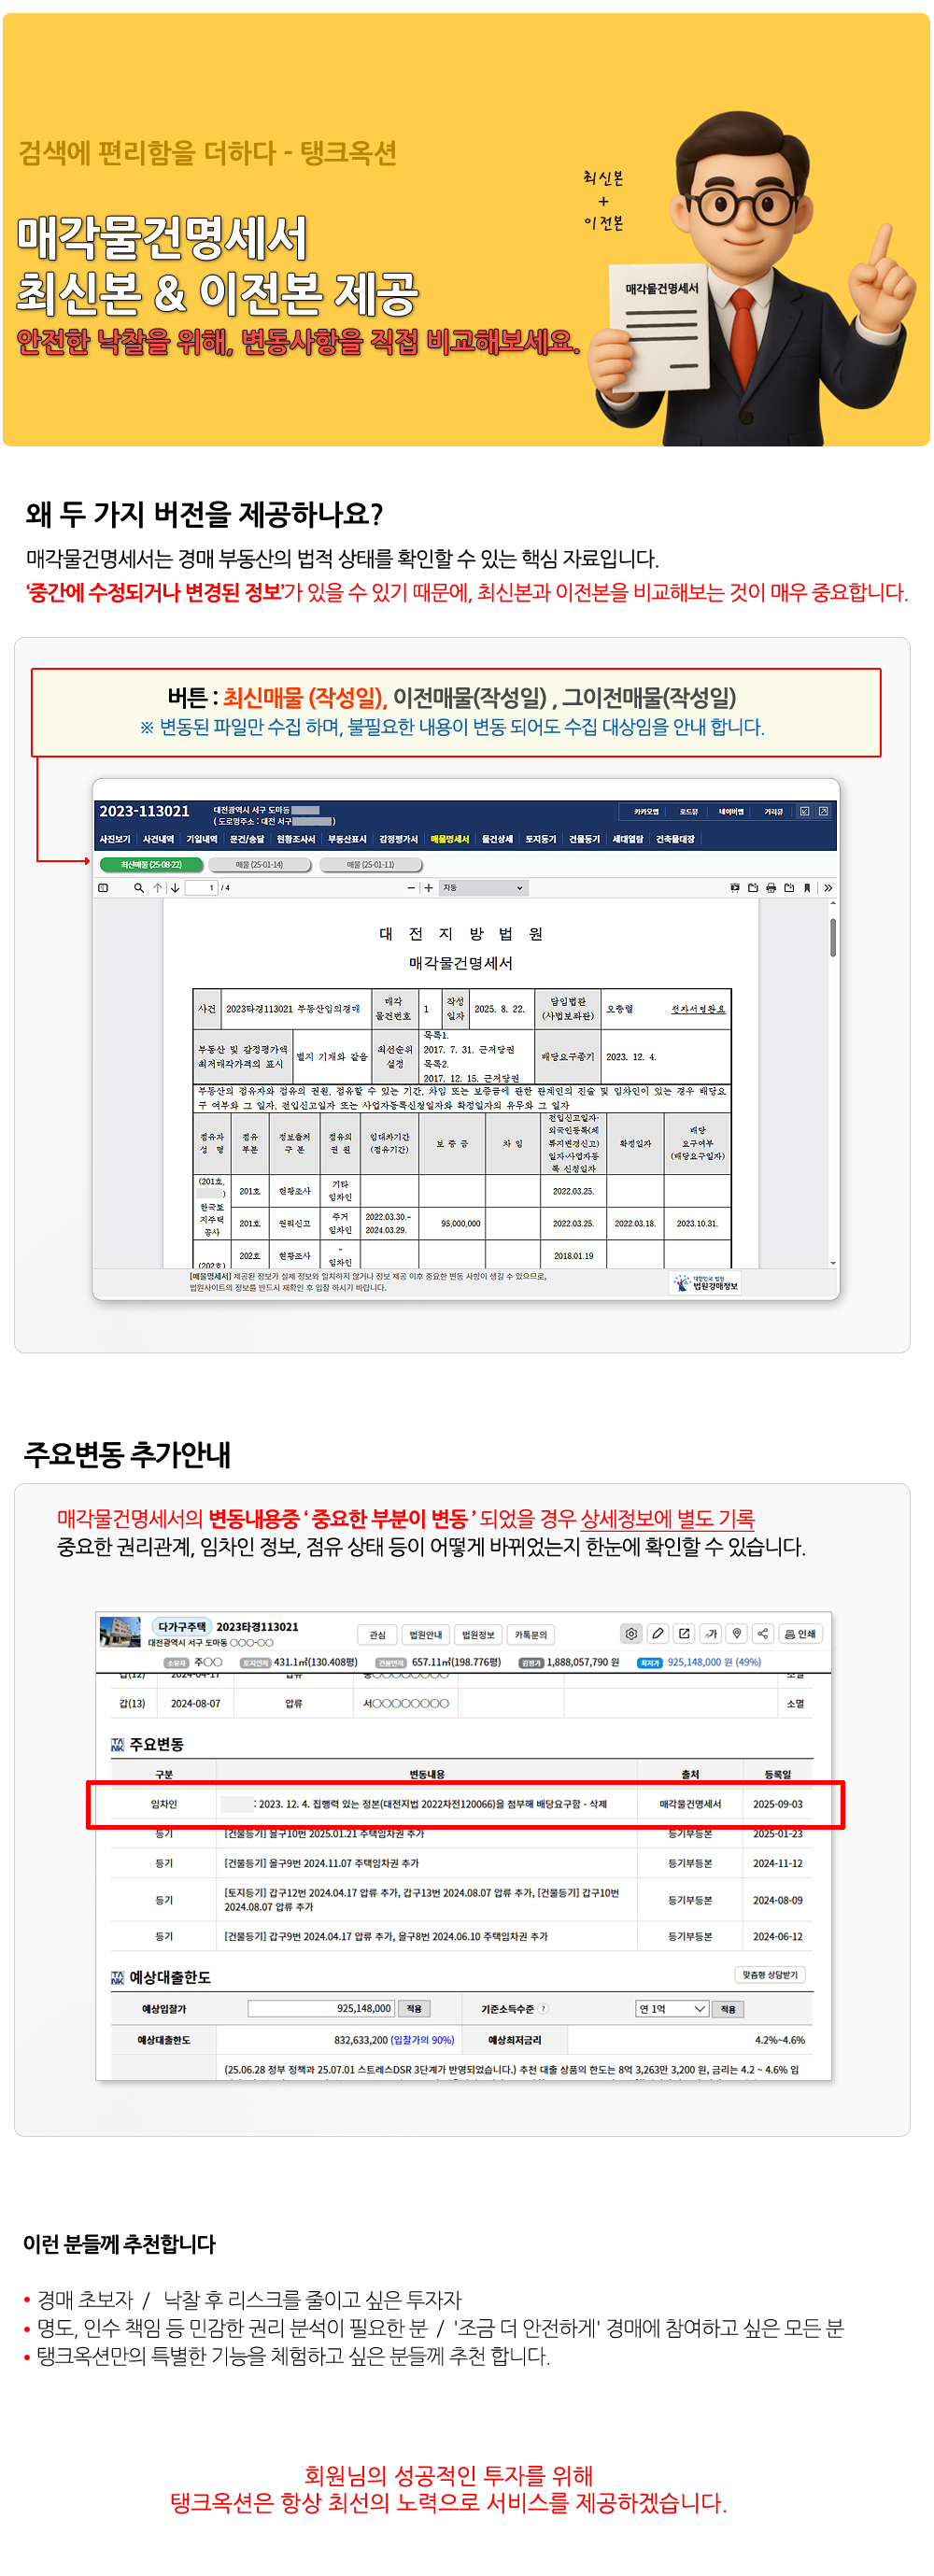Click the 법원안내 button
This screenshot has width=934, height=2576.
click(426, 1635)
